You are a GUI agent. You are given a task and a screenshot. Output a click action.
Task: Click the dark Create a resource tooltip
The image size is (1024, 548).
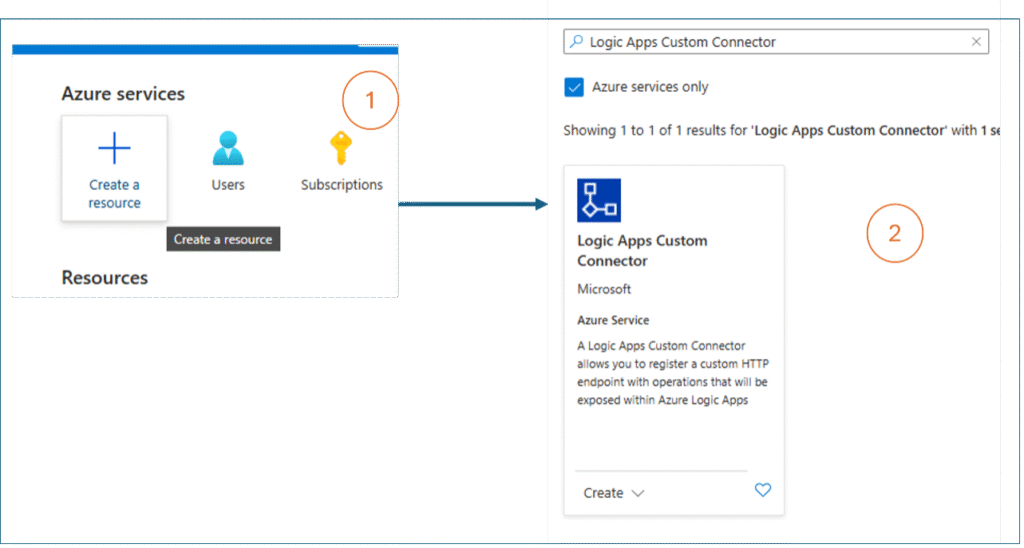(x=223, y=239)
